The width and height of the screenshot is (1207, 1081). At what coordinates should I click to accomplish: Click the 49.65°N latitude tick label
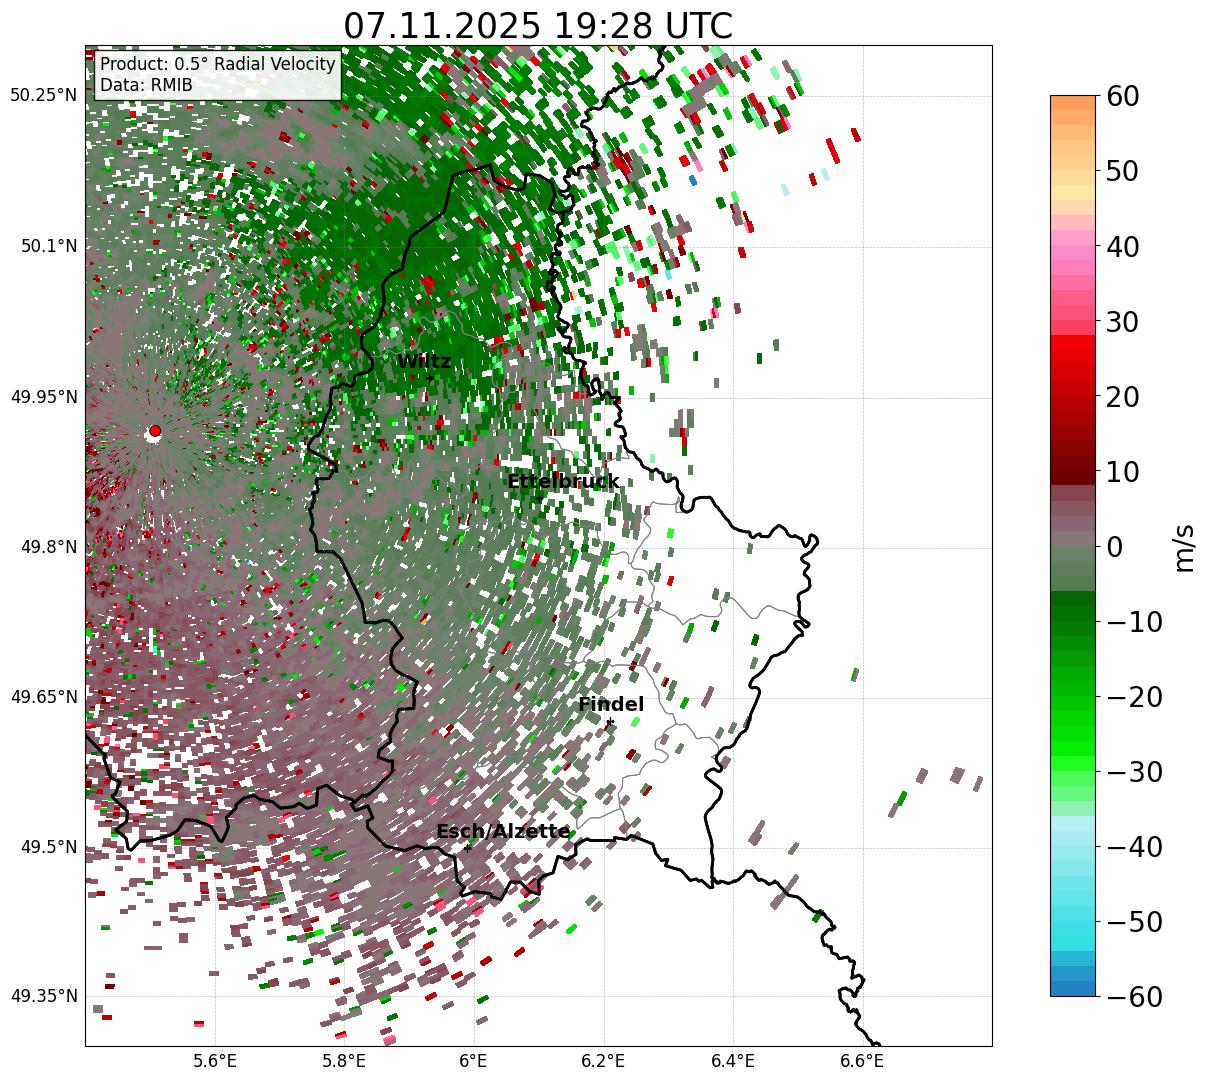(x=43, y=697)
